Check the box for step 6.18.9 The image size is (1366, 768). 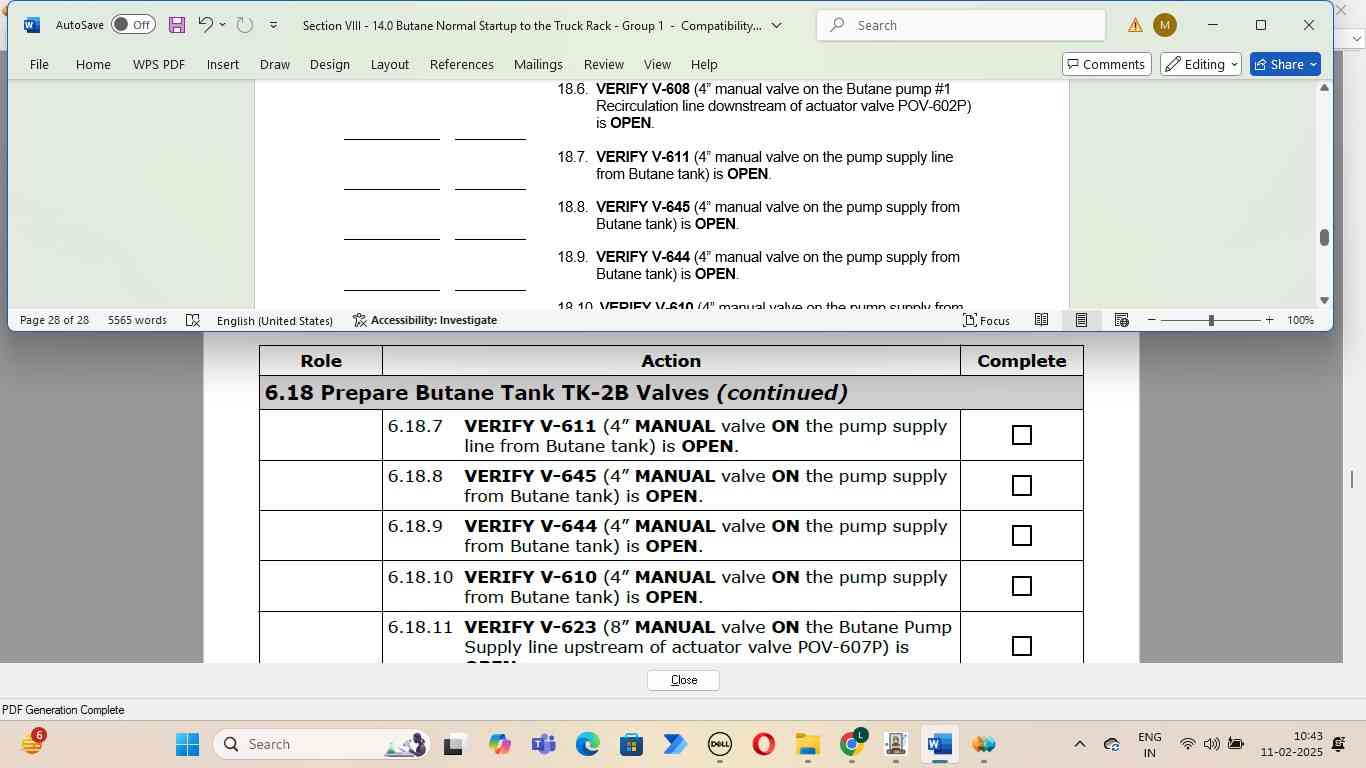click(1021, 535)
